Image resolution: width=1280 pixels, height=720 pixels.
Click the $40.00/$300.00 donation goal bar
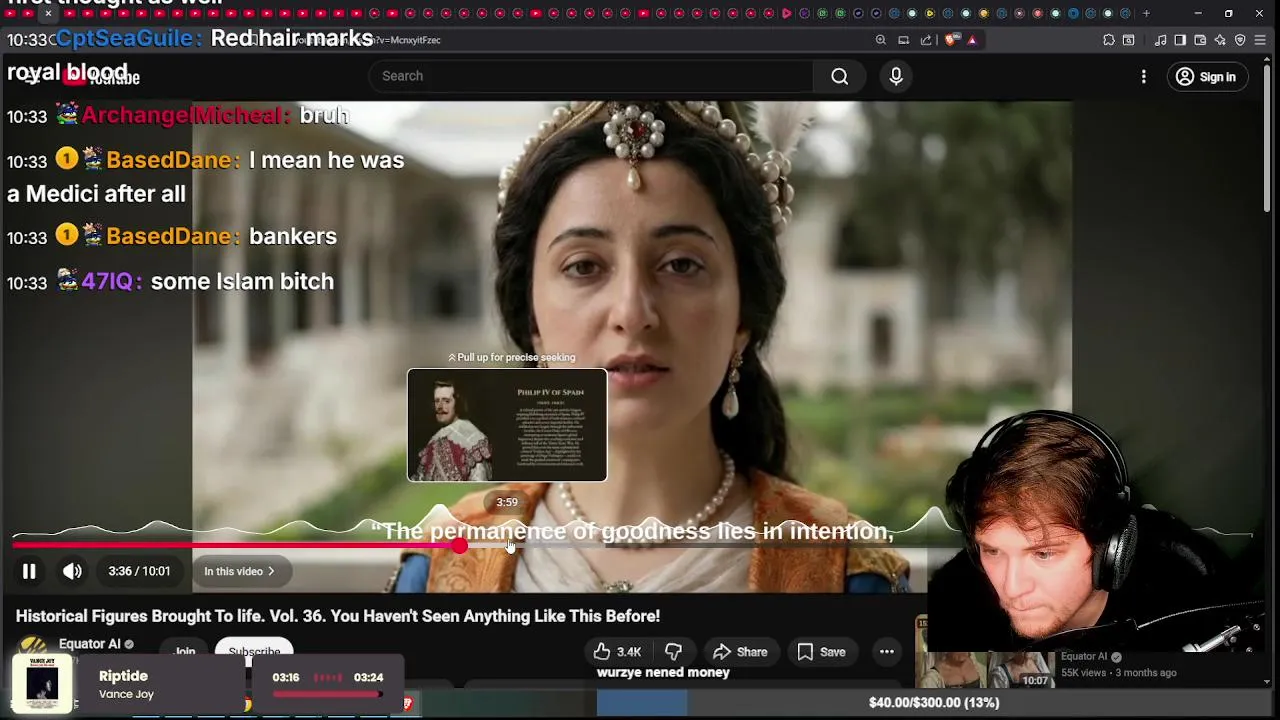pyautogui.click(x=933, y=703)
